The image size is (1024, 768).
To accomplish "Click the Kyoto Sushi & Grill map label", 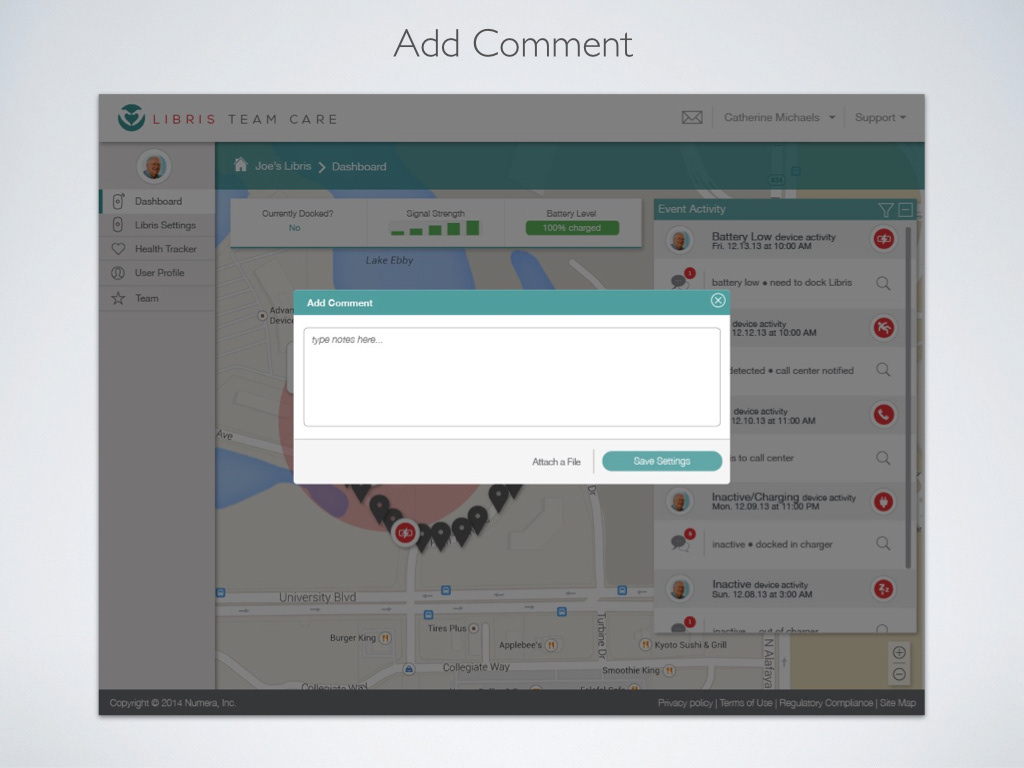I will point(691,645).
